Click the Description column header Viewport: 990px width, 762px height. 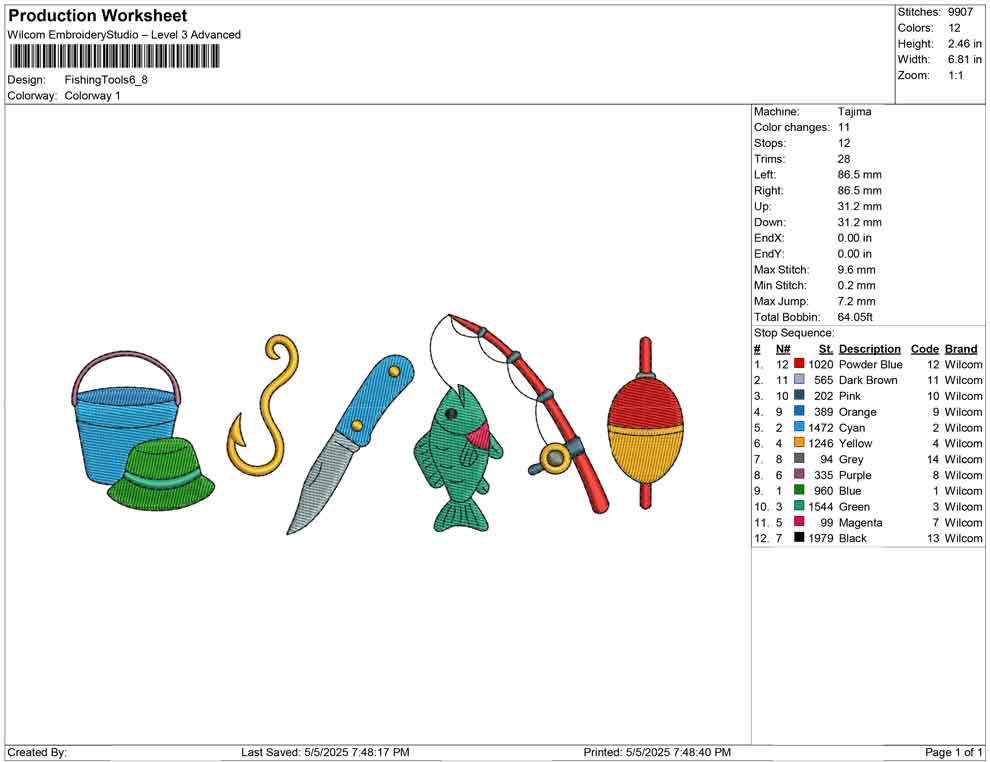point(870,349)
